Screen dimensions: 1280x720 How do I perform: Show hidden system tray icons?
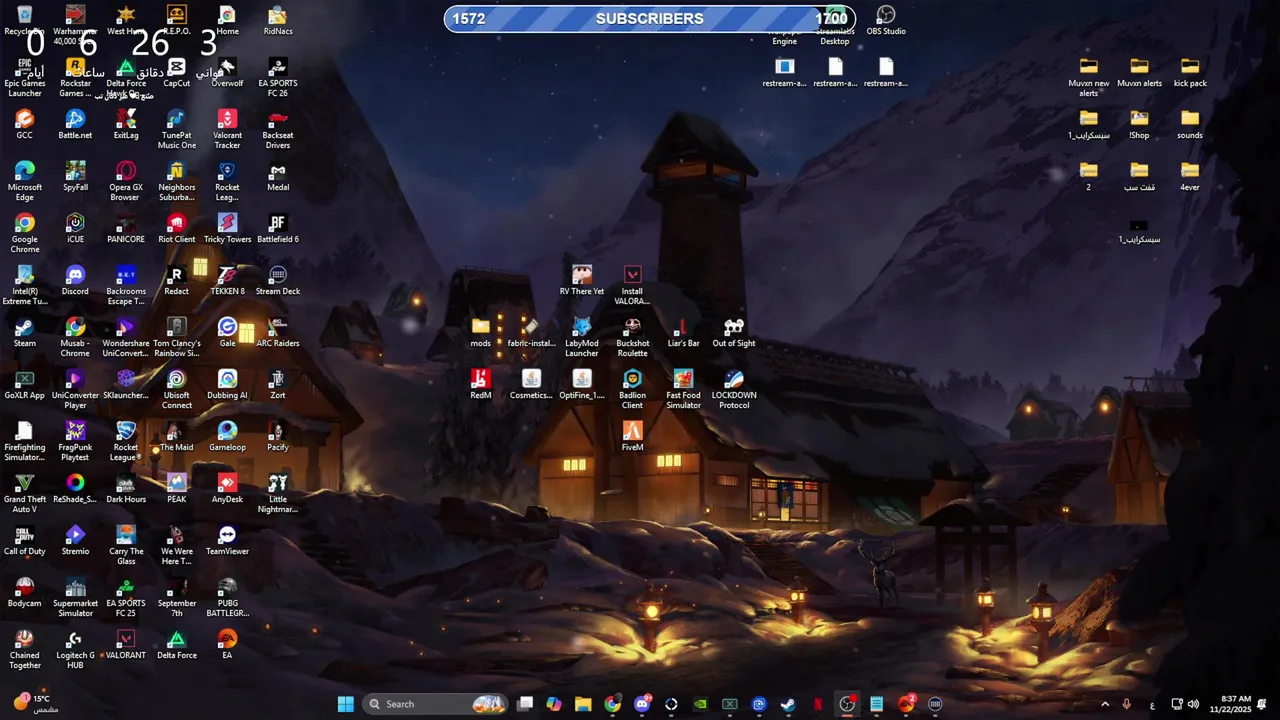click(1105, 704)
